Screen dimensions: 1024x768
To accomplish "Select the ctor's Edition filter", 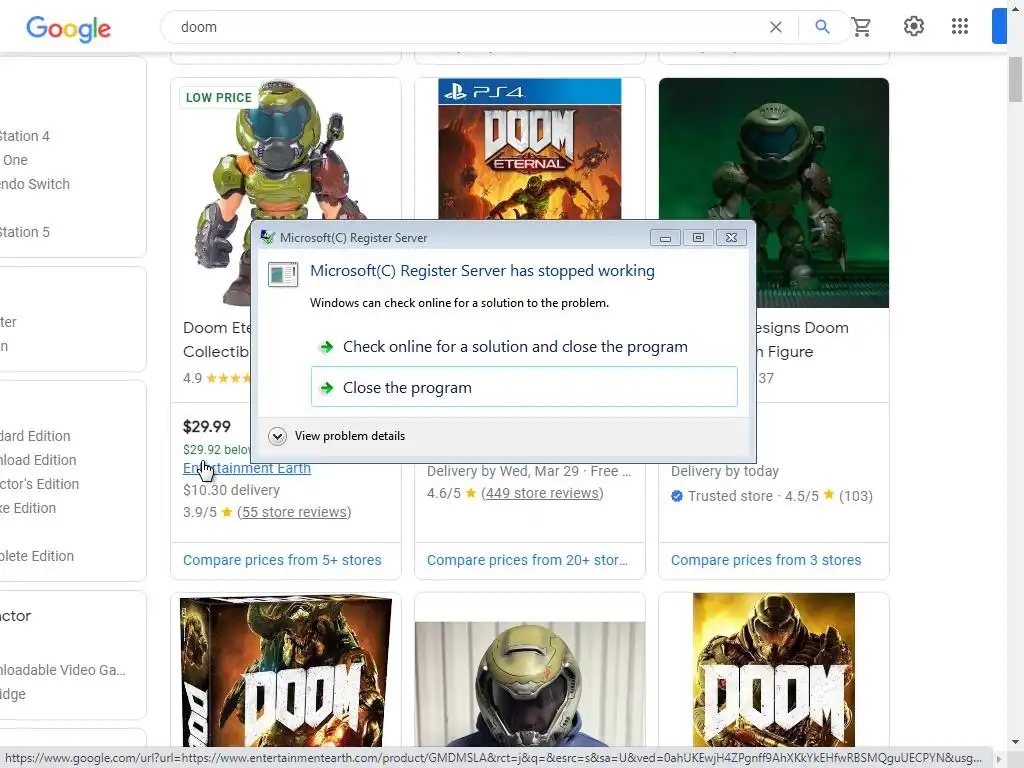I will [39, 485].
